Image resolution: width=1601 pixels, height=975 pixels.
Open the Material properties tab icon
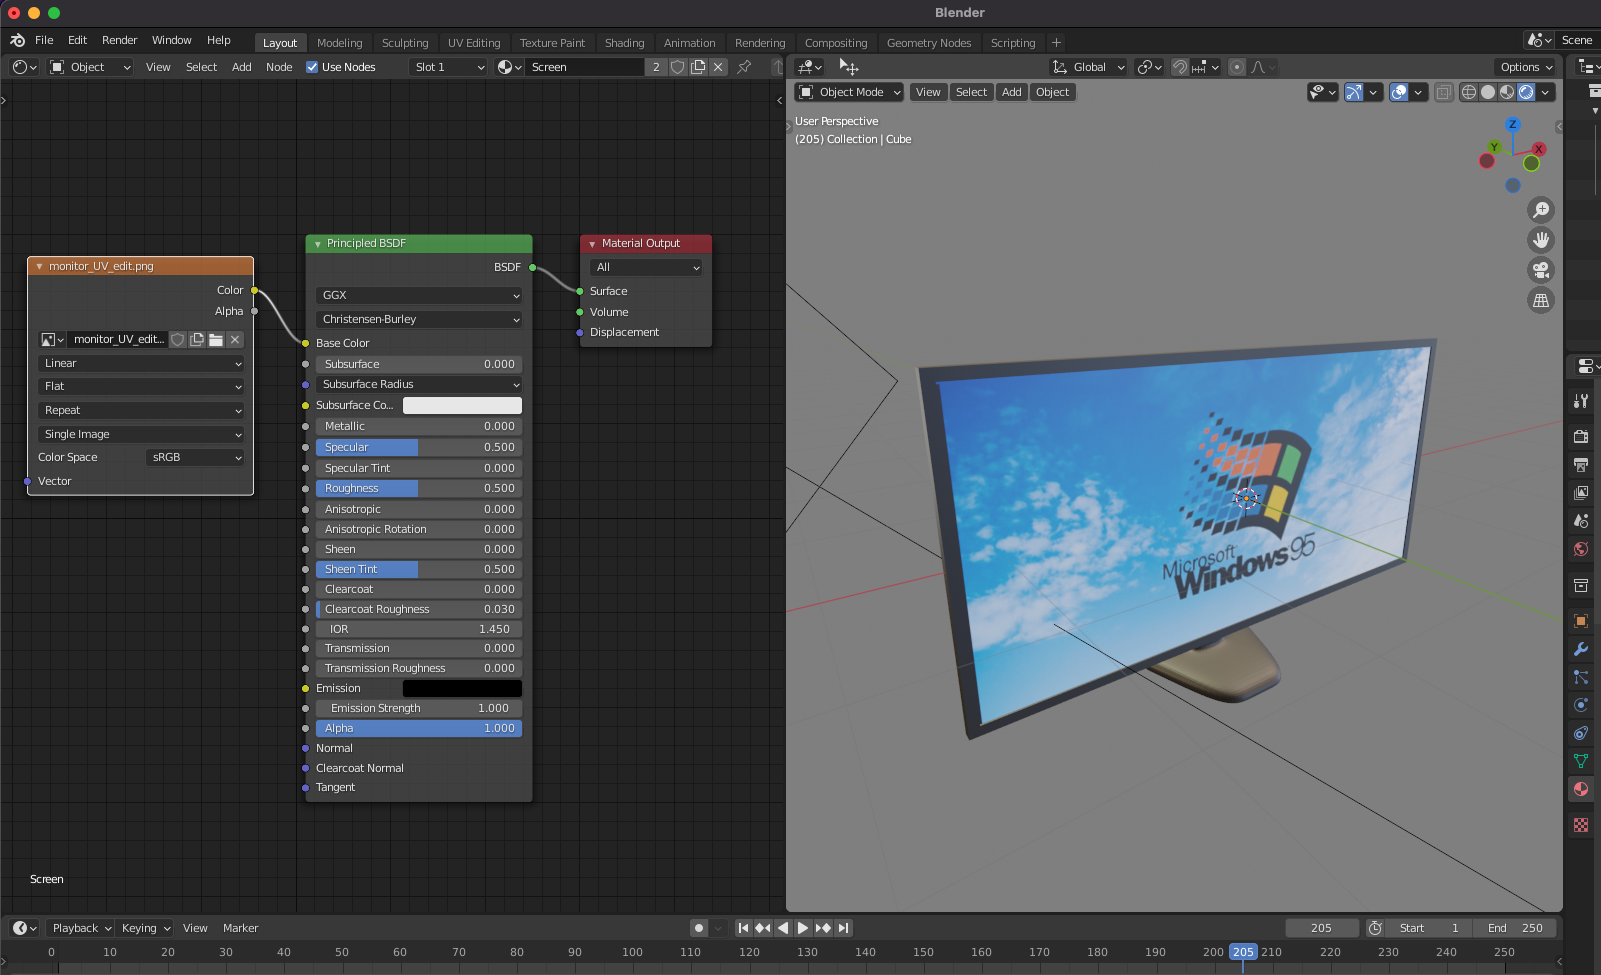coord(1581,789)
